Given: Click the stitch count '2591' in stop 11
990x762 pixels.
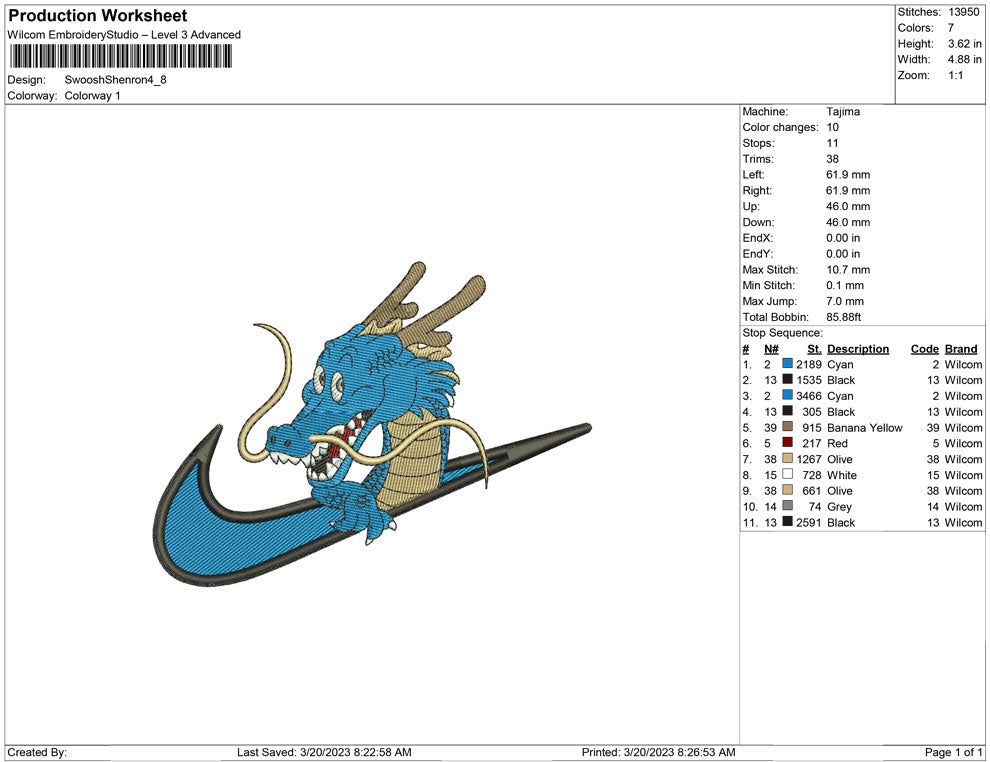Looking at the screenshot, I should point(809,522).
